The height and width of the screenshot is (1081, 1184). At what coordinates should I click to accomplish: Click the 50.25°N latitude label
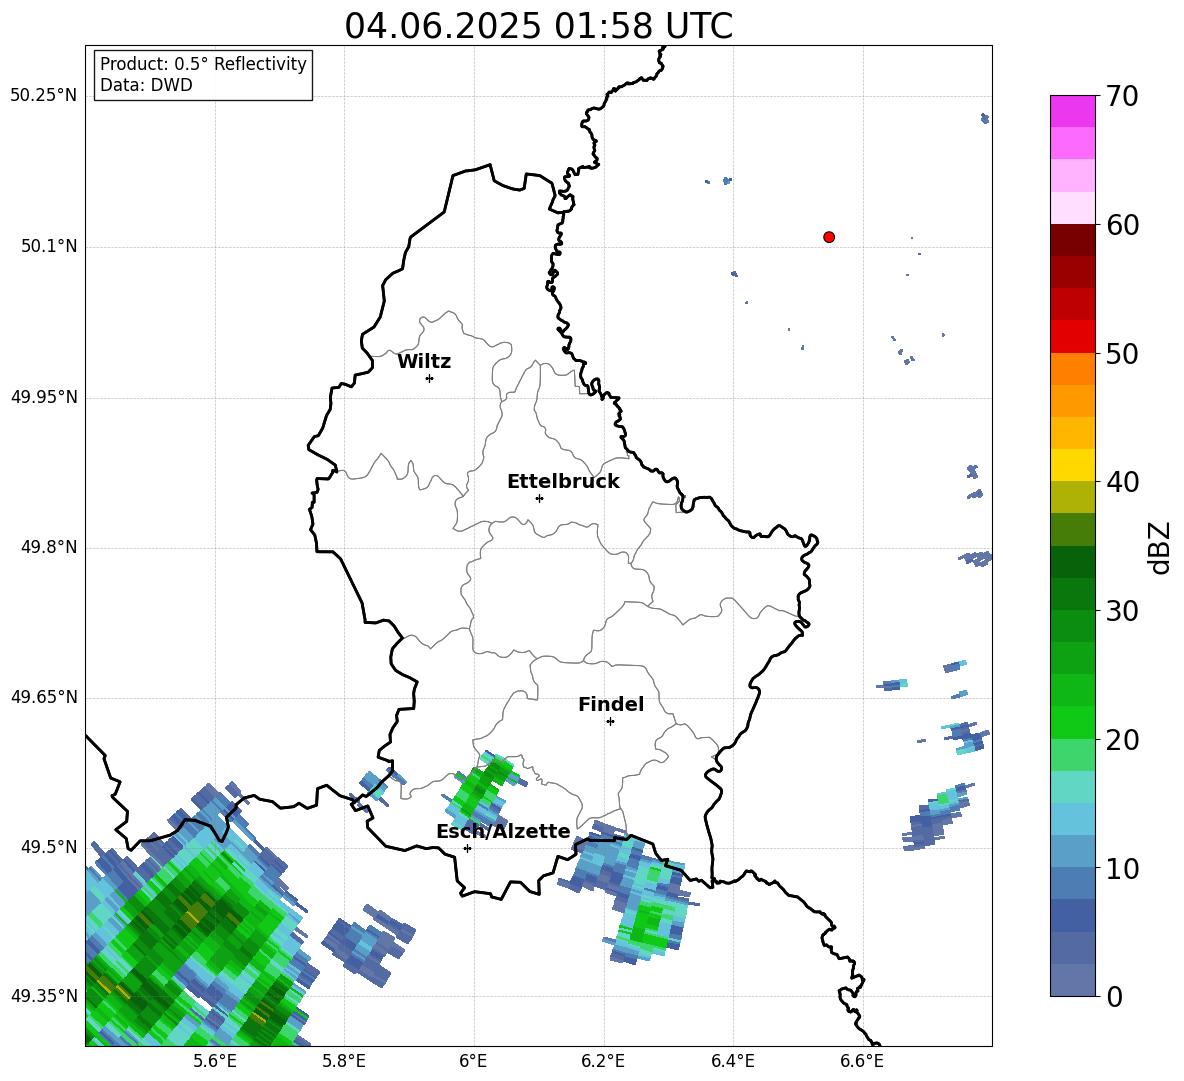point(44,96)
